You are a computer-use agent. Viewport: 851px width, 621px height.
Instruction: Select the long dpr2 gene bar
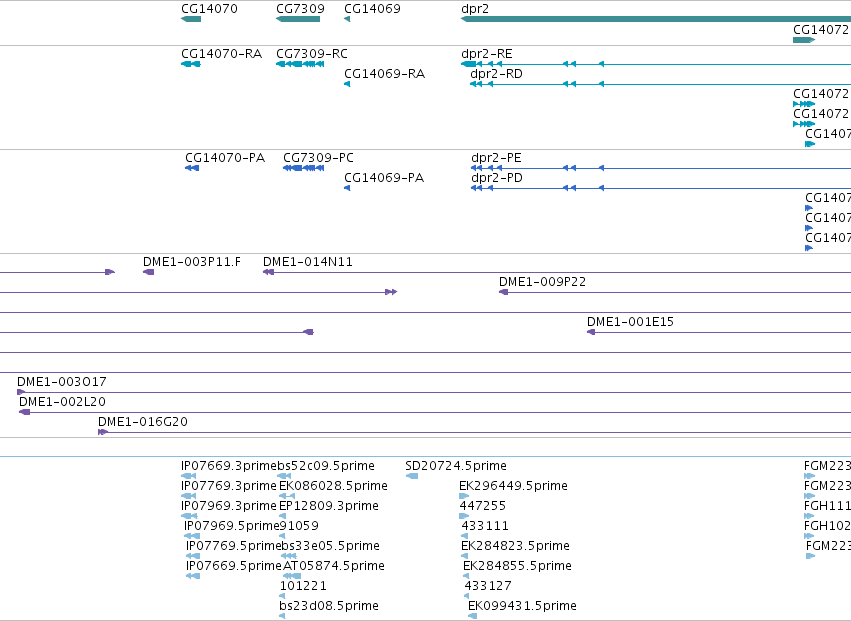[x=656, y=19]
